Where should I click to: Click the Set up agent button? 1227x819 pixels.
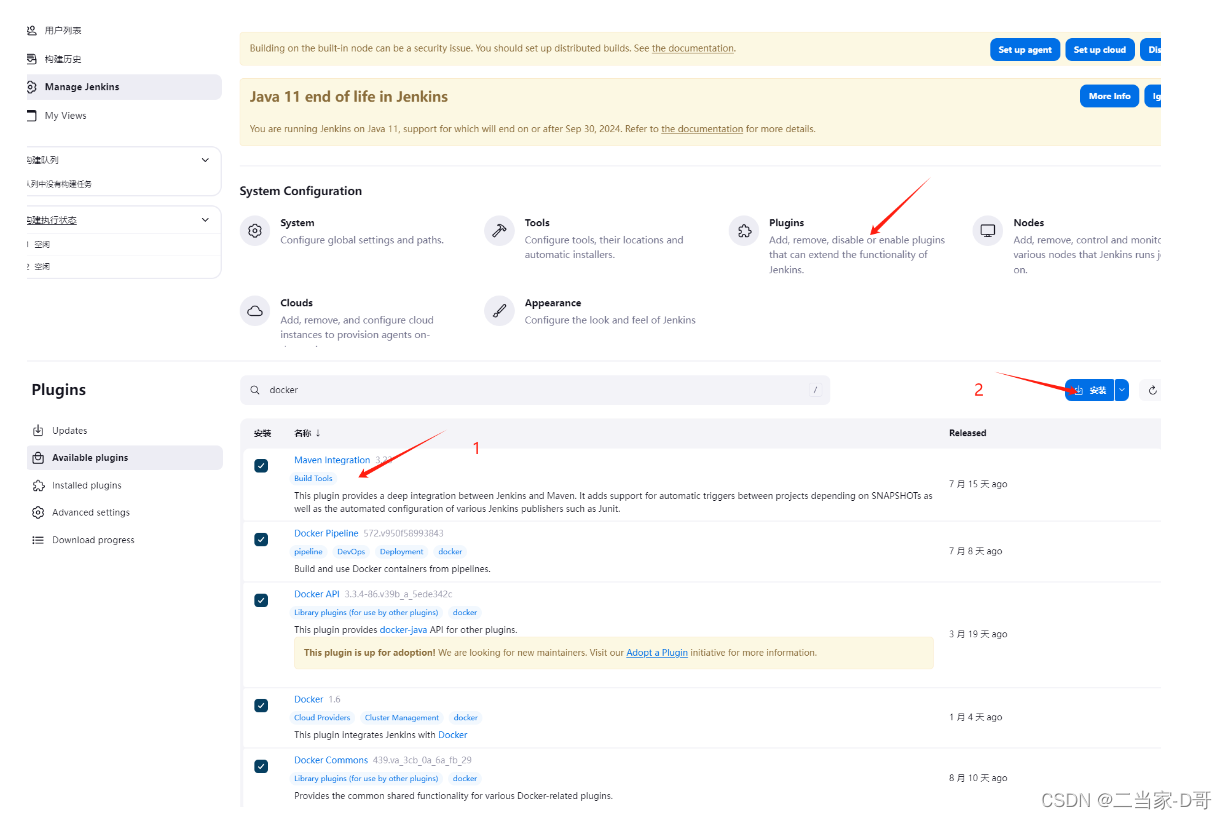(1025, 50)
